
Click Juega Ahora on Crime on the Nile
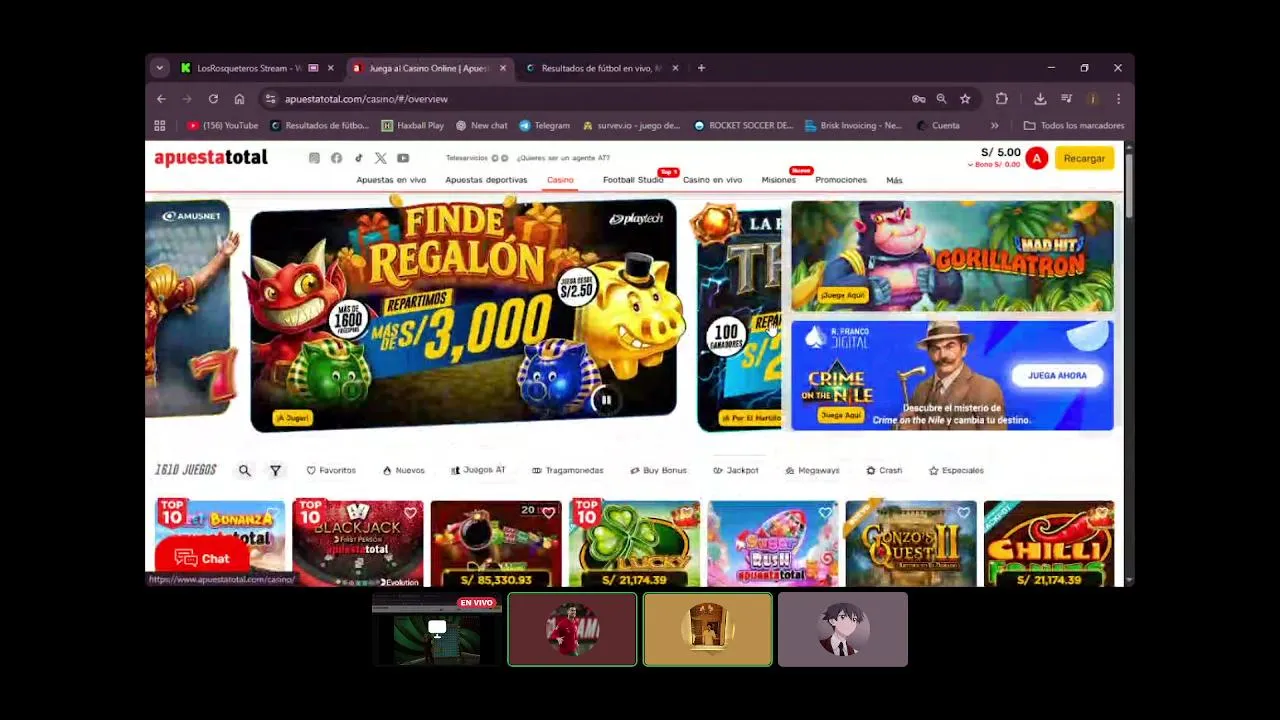pos(1057,375)
